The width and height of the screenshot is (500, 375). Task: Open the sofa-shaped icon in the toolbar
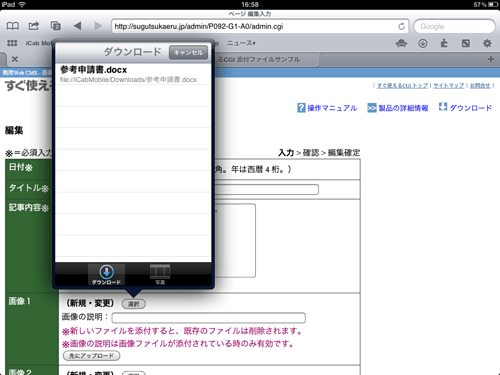point(401,43)
